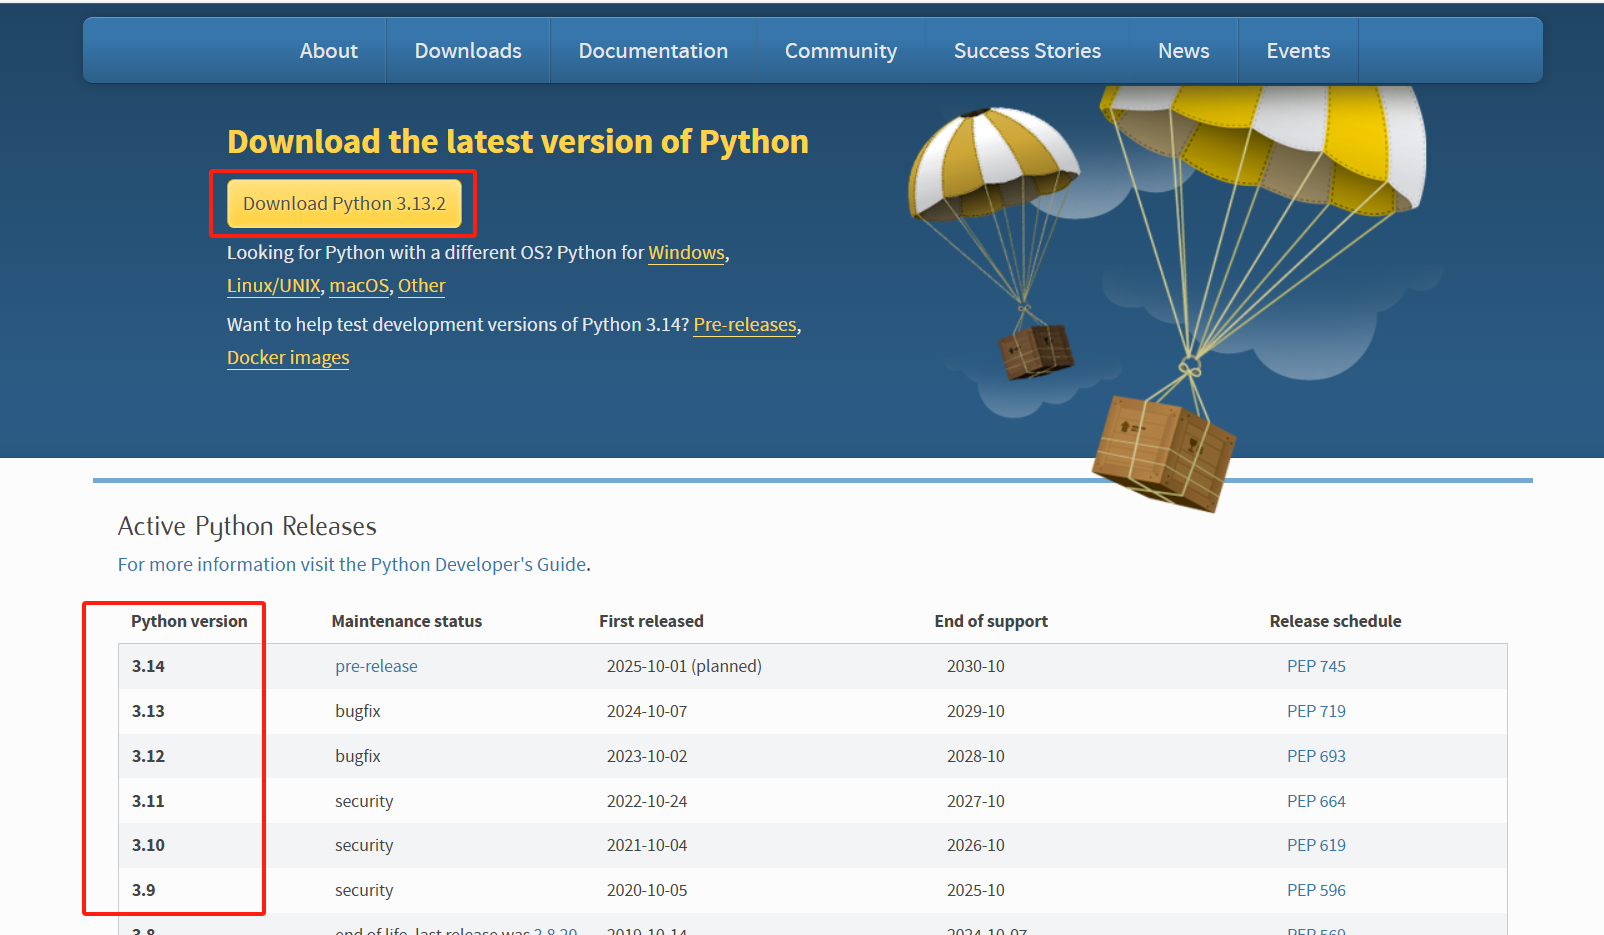Open the About menu

coord(328,51)
